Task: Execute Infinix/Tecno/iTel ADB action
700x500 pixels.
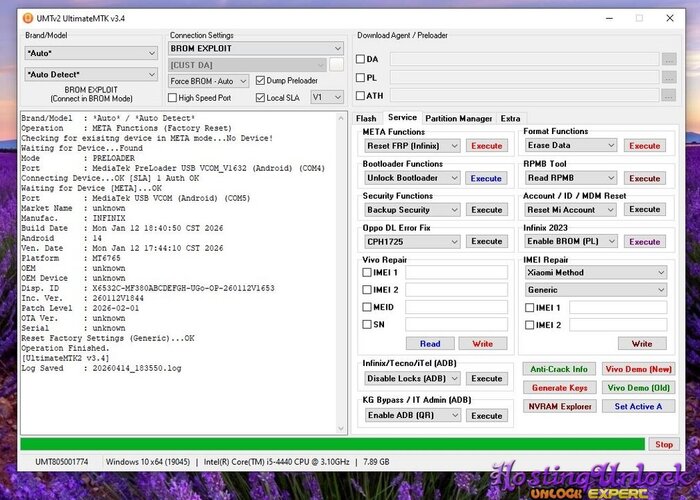Action: [x=487, y=379]
